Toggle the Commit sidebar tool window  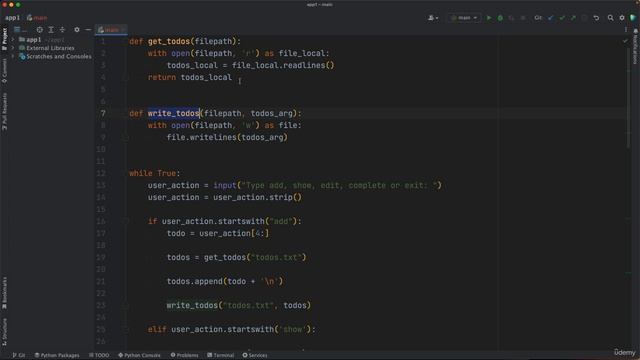(x=4, y=71)
